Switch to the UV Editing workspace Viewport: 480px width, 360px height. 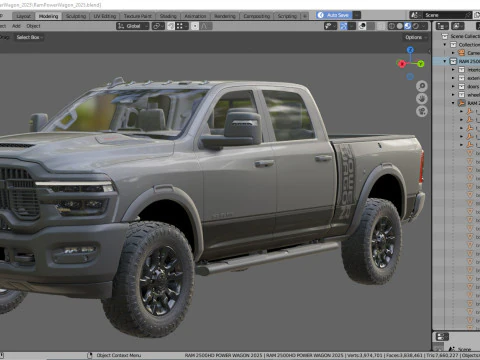pyautogui.click(x=104, y=16)
